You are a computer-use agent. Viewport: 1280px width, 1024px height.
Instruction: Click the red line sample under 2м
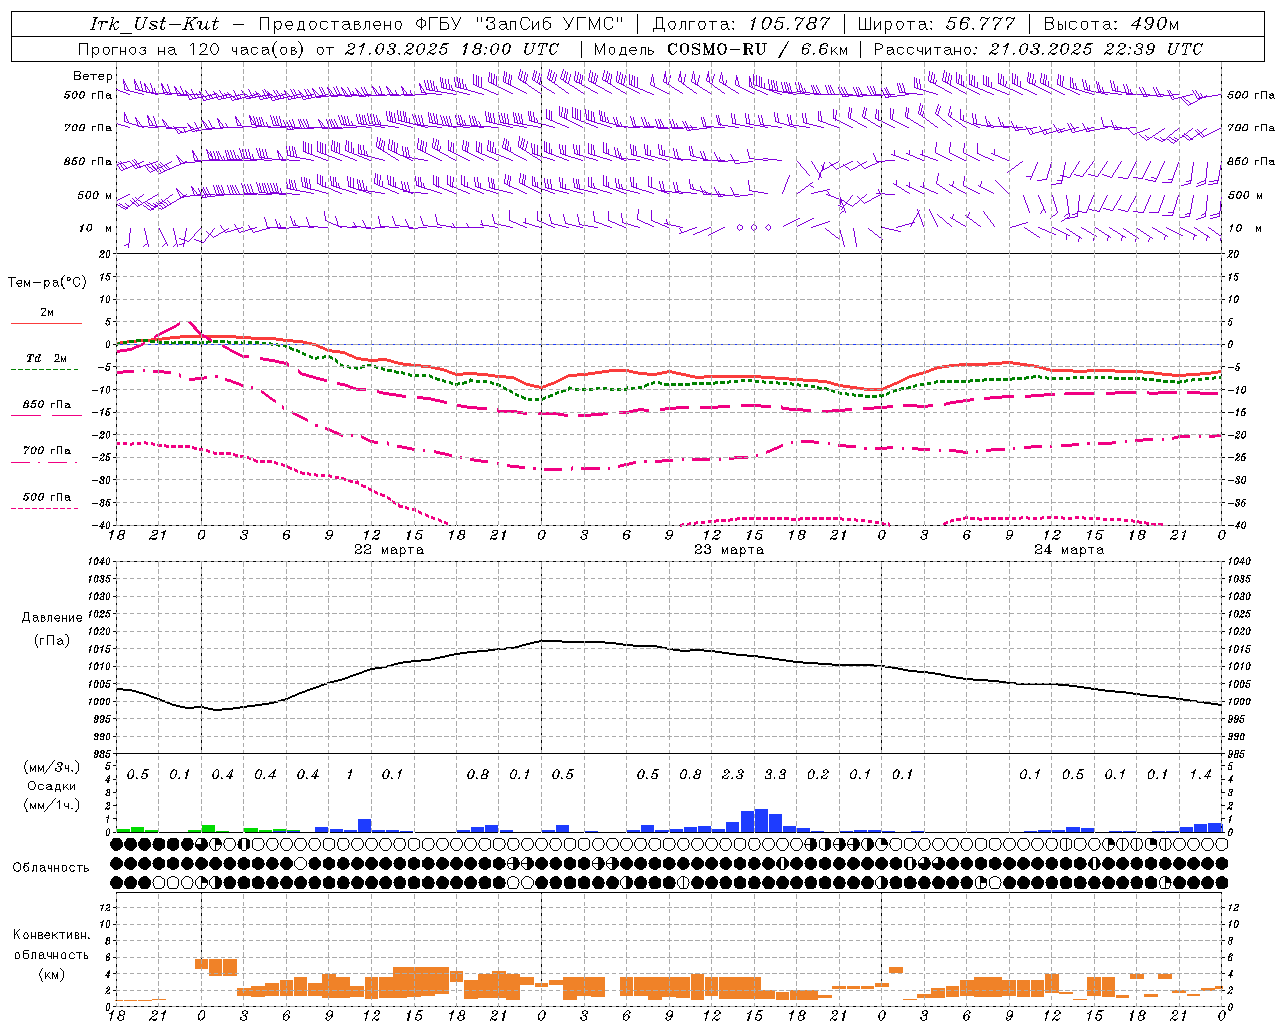[46, 323]
